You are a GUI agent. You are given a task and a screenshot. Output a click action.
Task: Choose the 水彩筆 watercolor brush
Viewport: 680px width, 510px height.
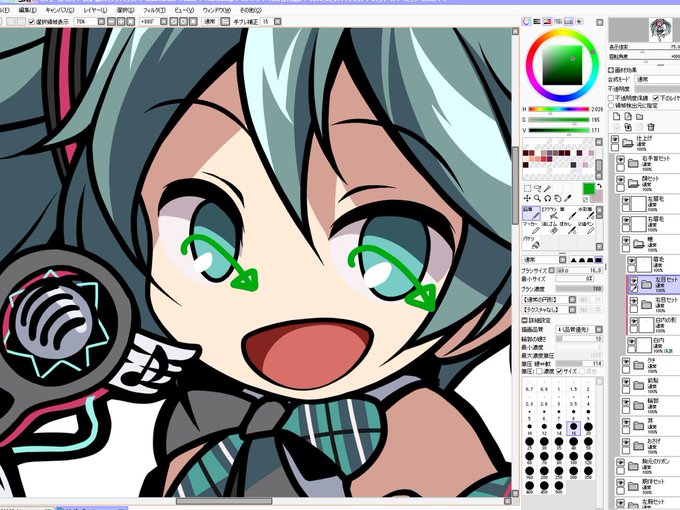pos(586,213)
